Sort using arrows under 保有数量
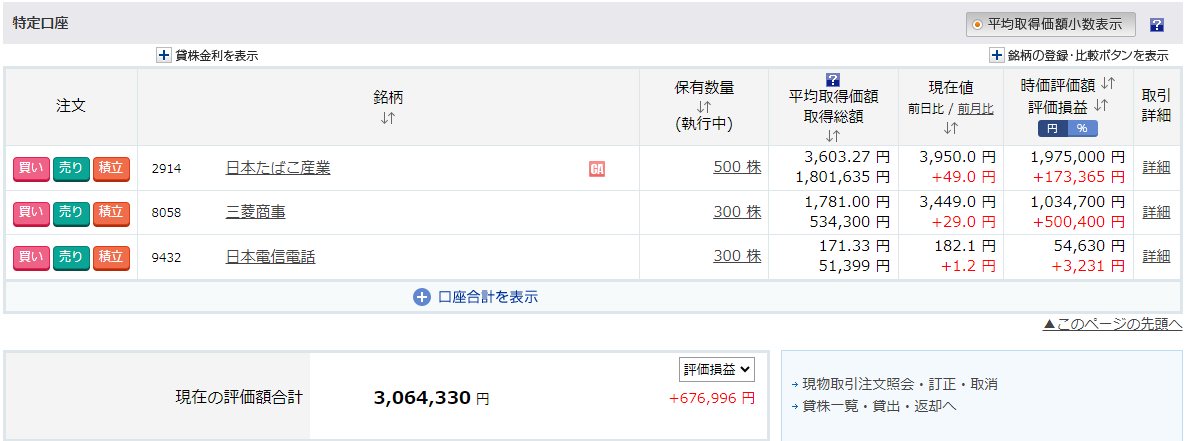This screenshot has width=1186, height=441. 703,107
